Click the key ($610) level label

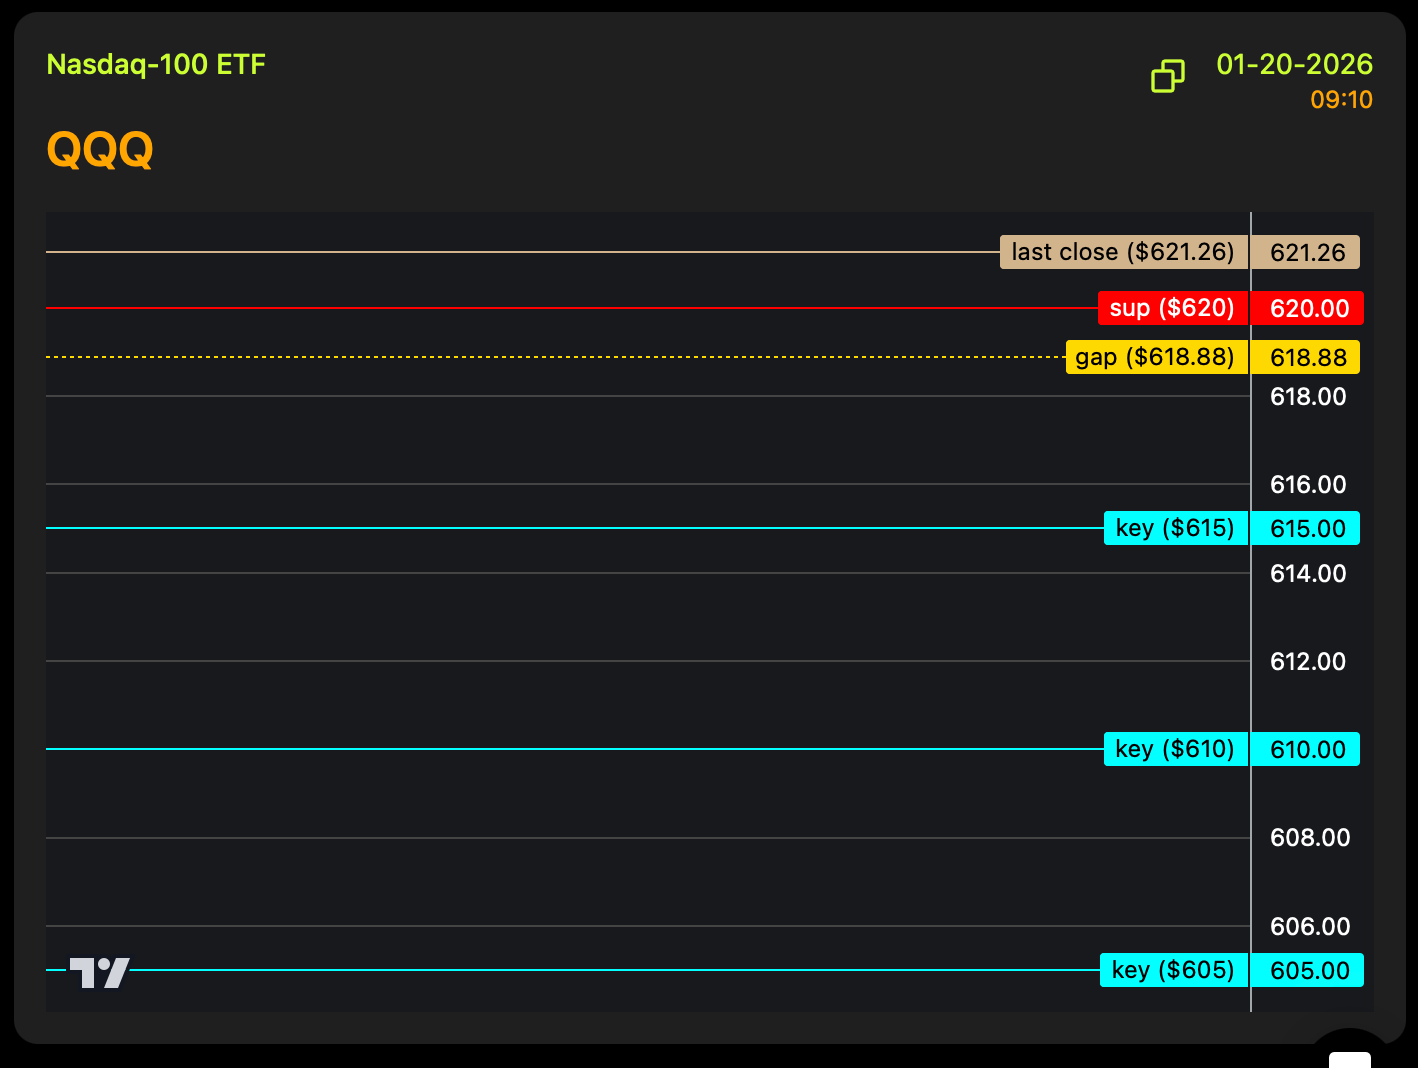(1176, 749)
